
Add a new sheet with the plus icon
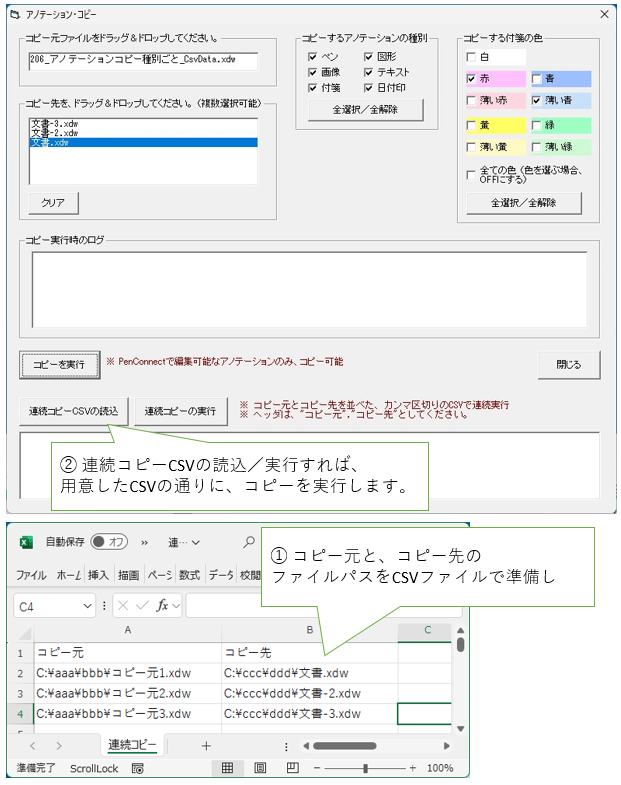(206, 746)
